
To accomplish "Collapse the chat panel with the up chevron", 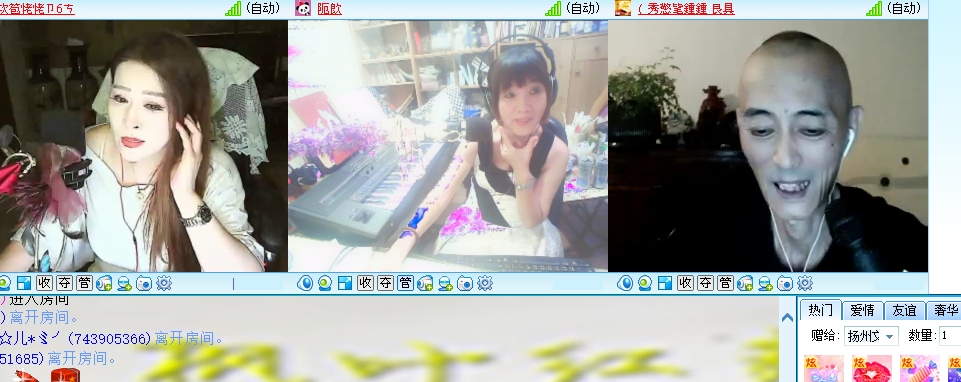I will (x=788, y=318).
